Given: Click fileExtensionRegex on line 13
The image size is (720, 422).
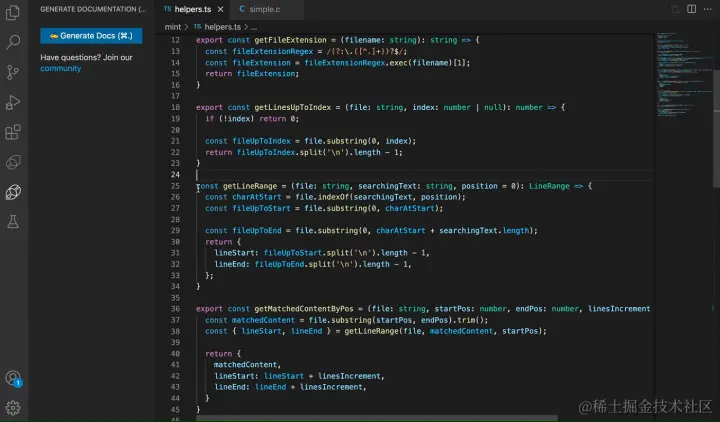Looking at the screenshot, I should [272, 51].
